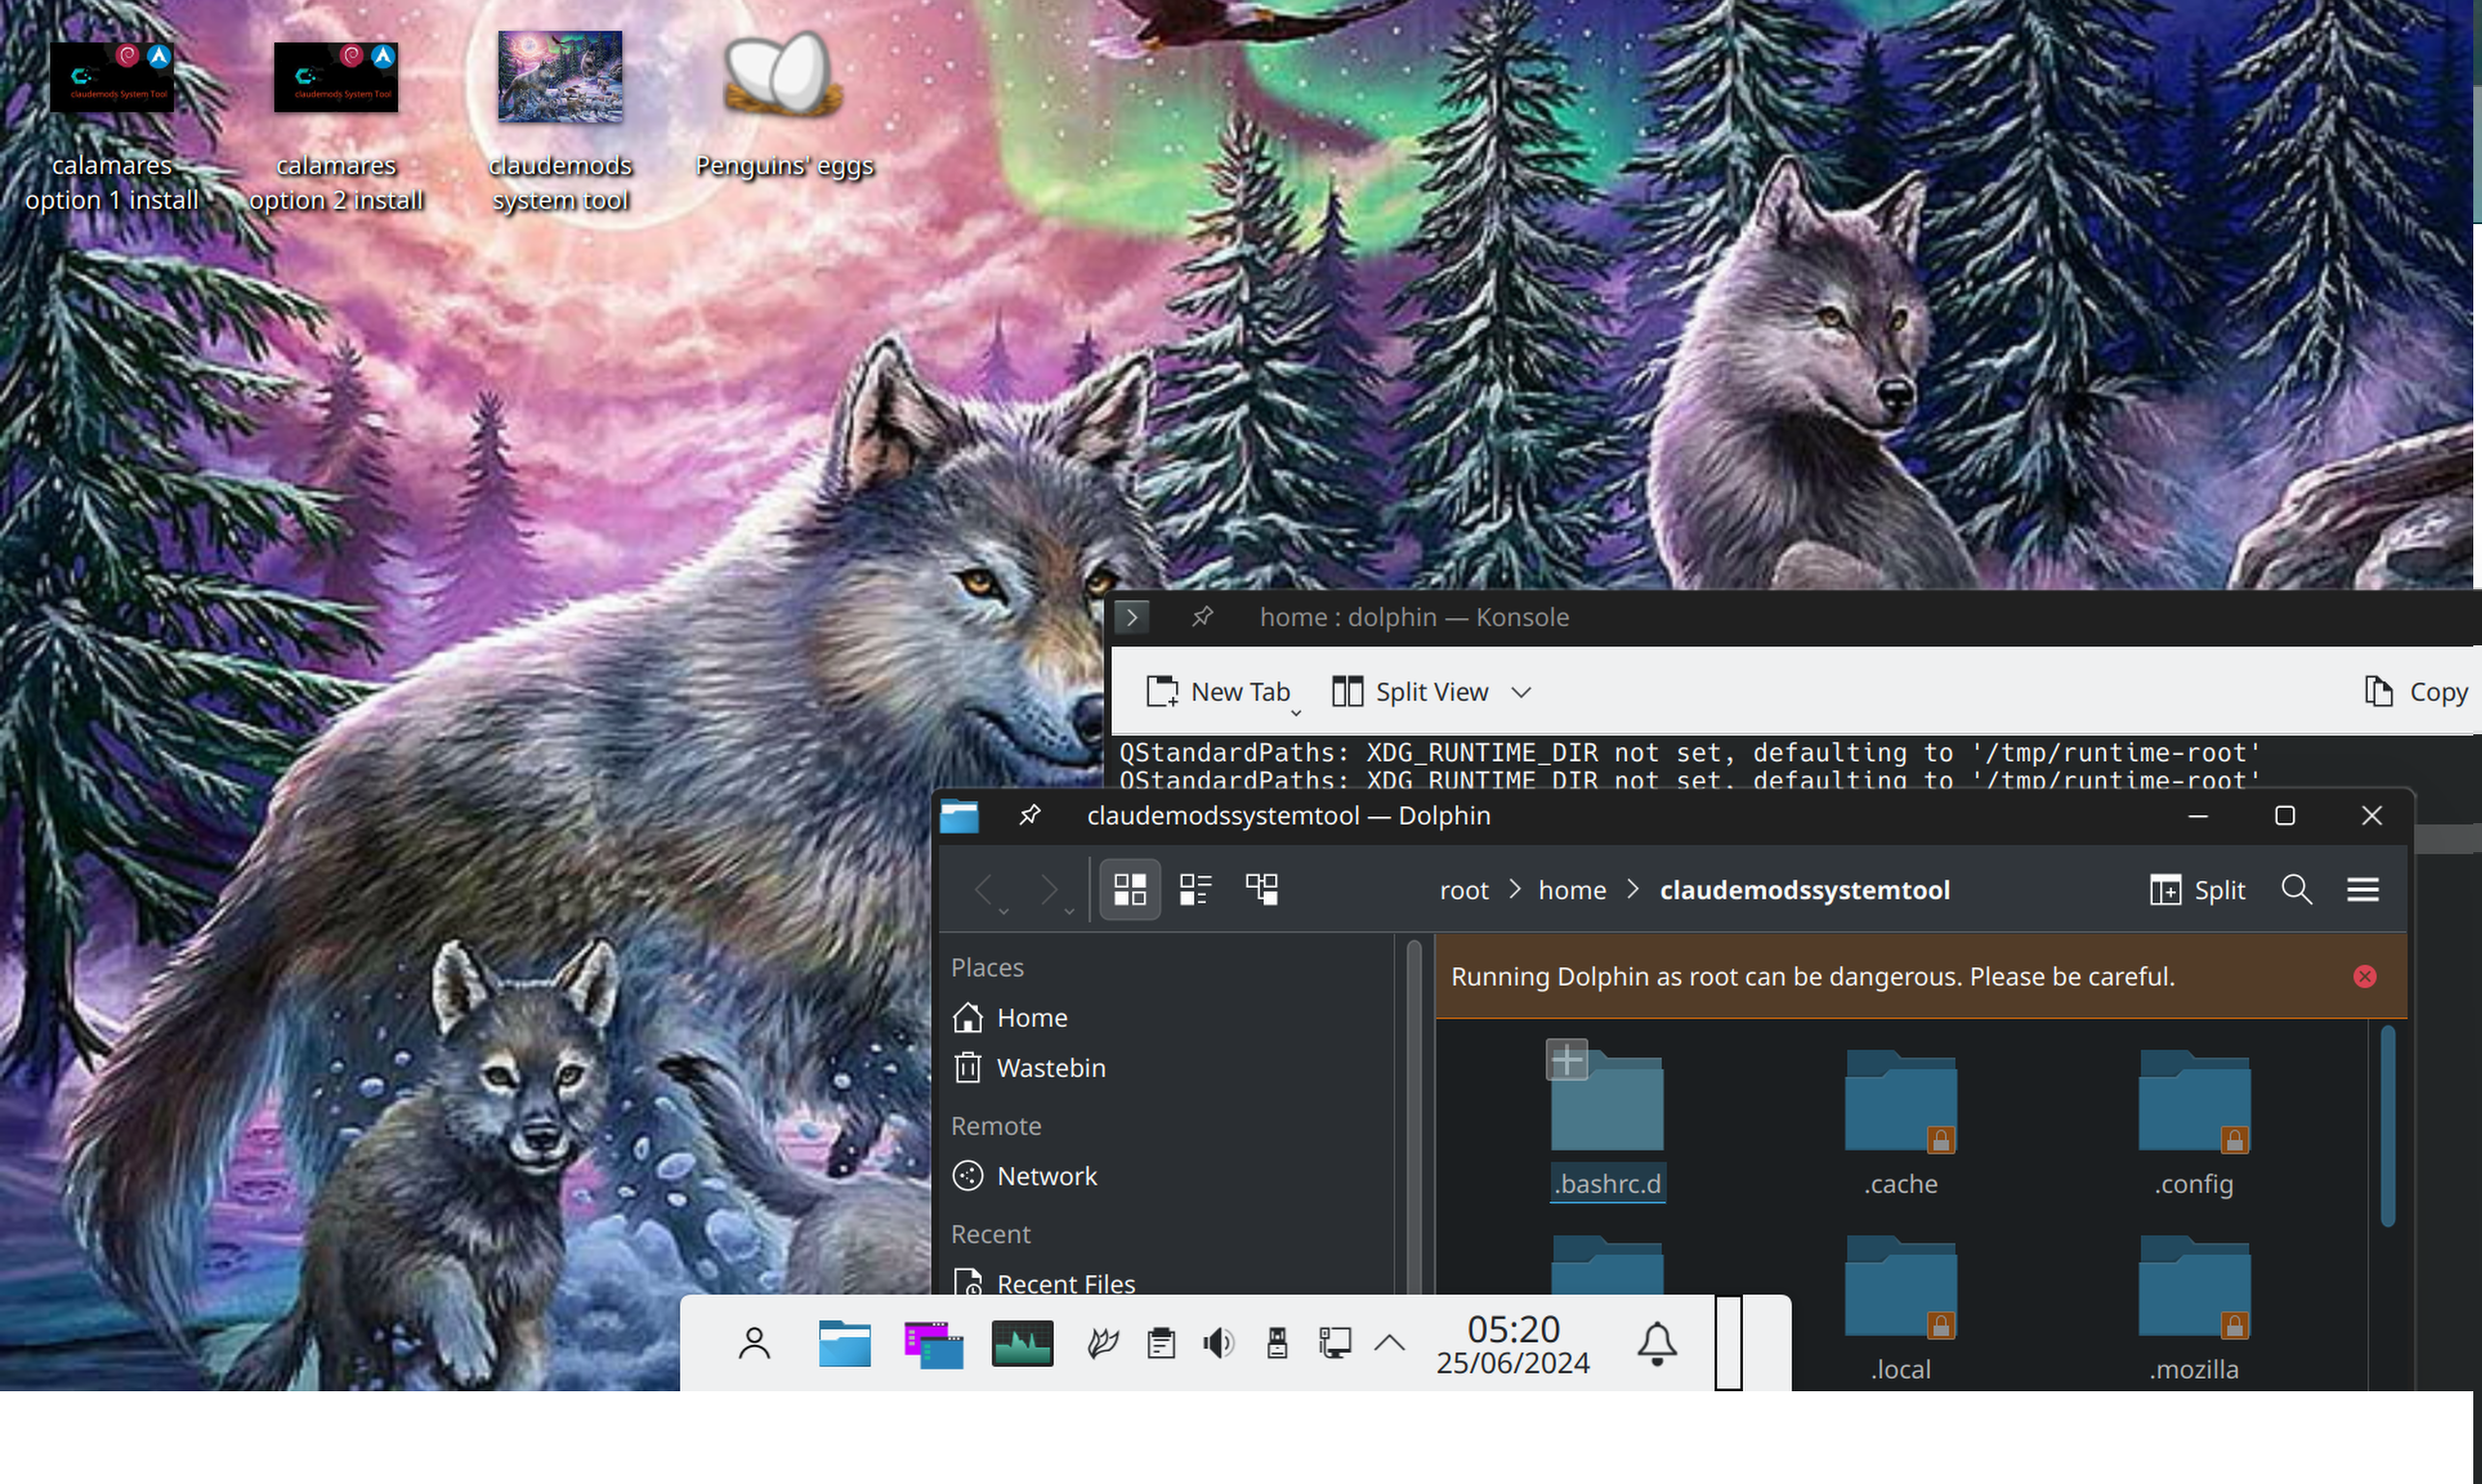Go forward in Dolphin
This screenshot has width=2482, height=1484.
pos(1050,890)
